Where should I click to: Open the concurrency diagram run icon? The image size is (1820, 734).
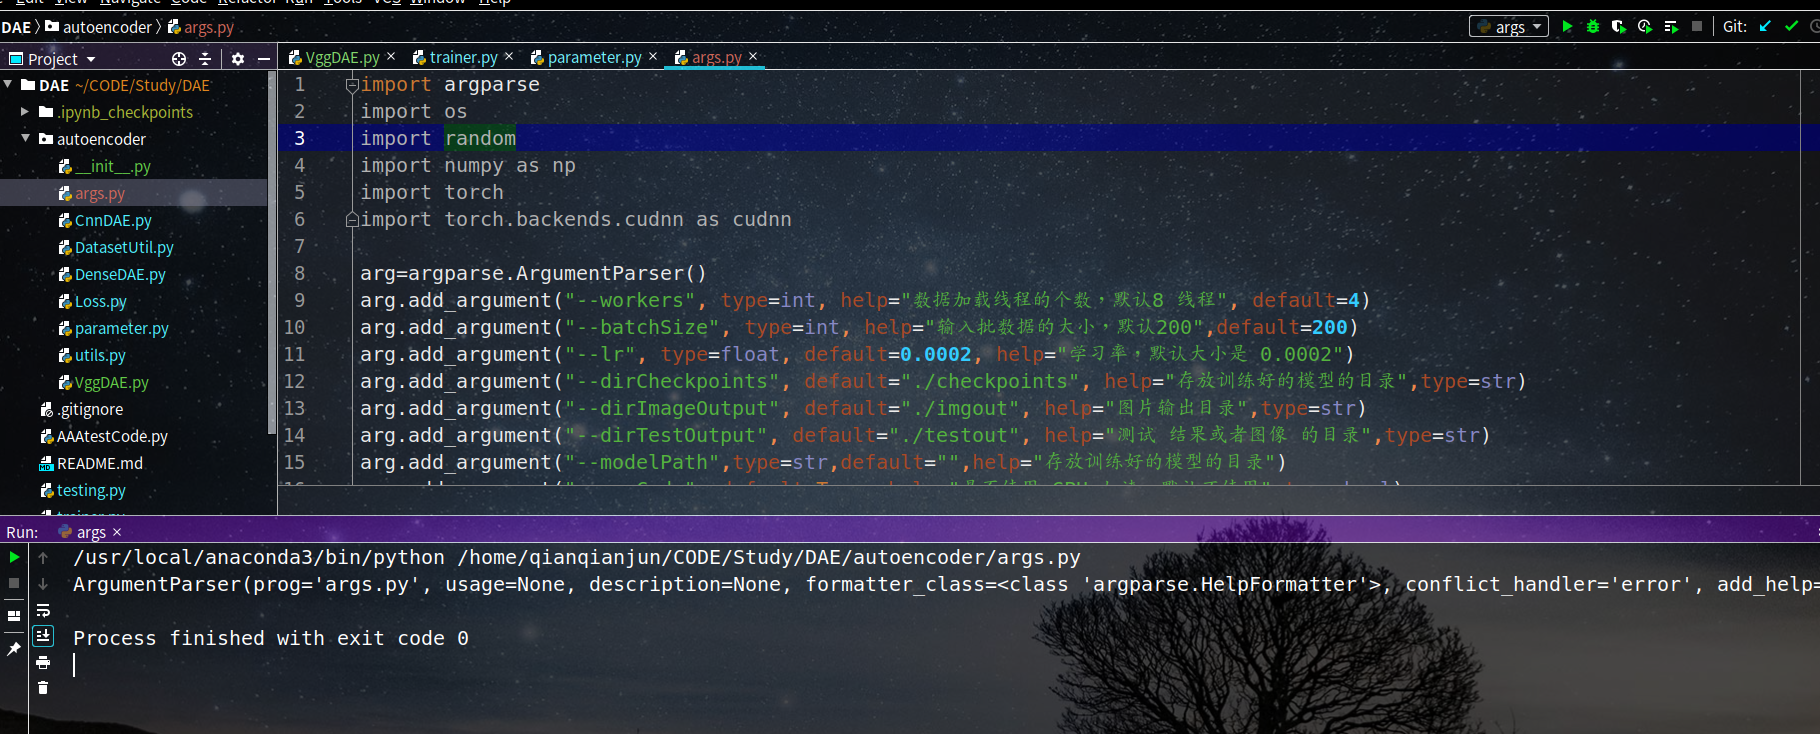tap(1671, 27)
